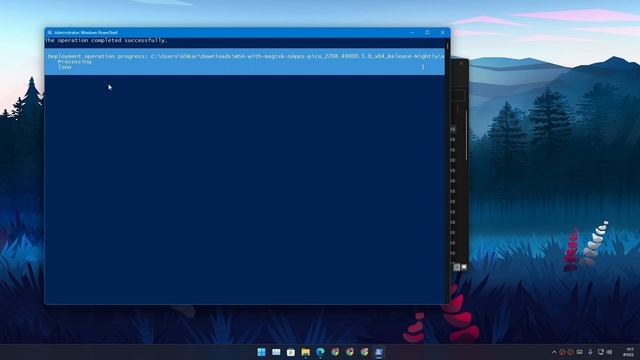Click the text "The operation completed successfully."

(x=106, y=40)
